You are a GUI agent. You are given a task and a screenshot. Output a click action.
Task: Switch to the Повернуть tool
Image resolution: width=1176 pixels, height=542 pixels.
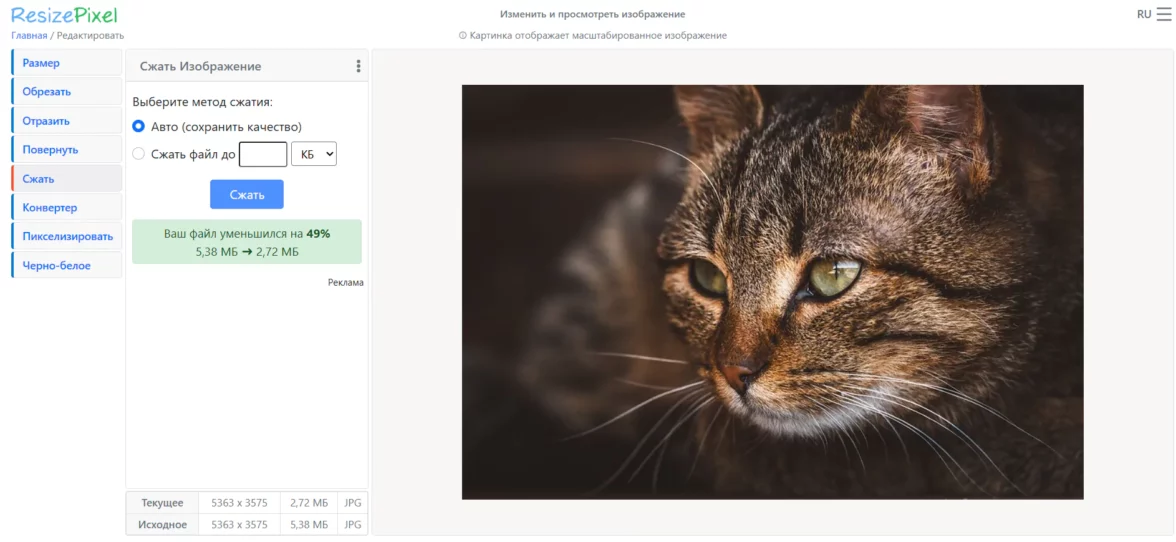[66, 150]
